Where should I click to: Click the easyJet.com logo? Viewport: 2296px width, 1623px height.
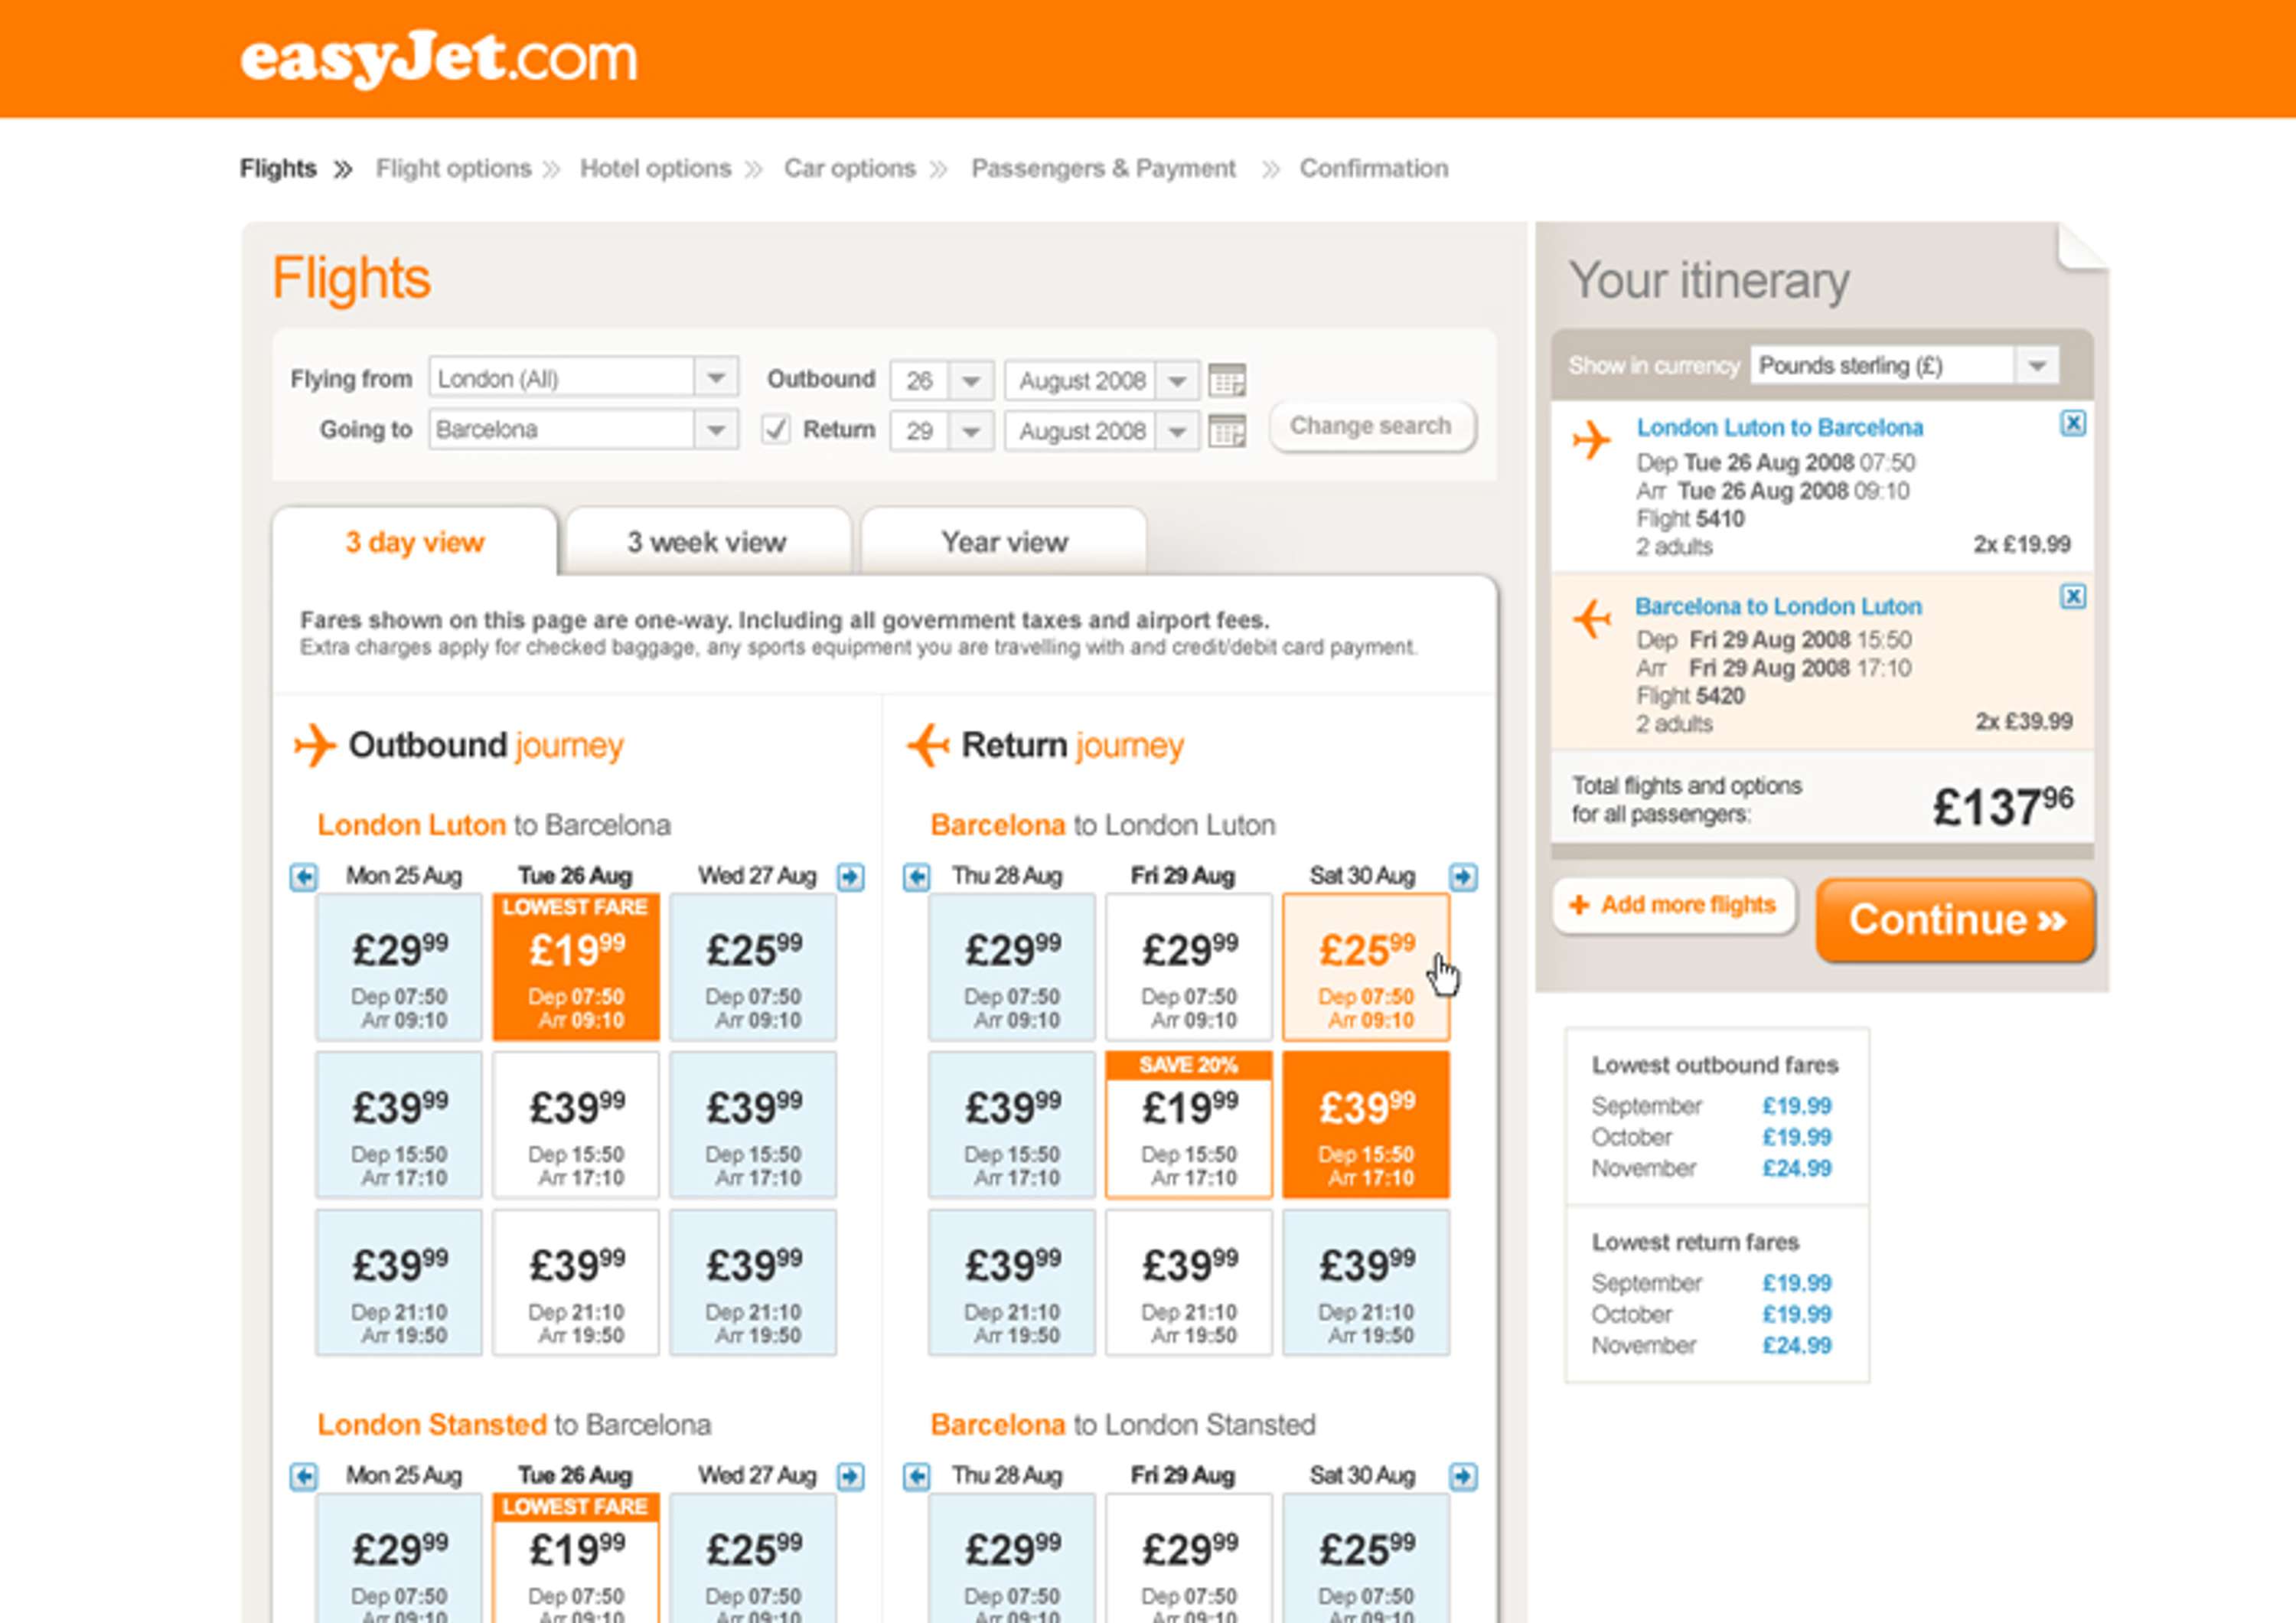[x=438, y=60]
